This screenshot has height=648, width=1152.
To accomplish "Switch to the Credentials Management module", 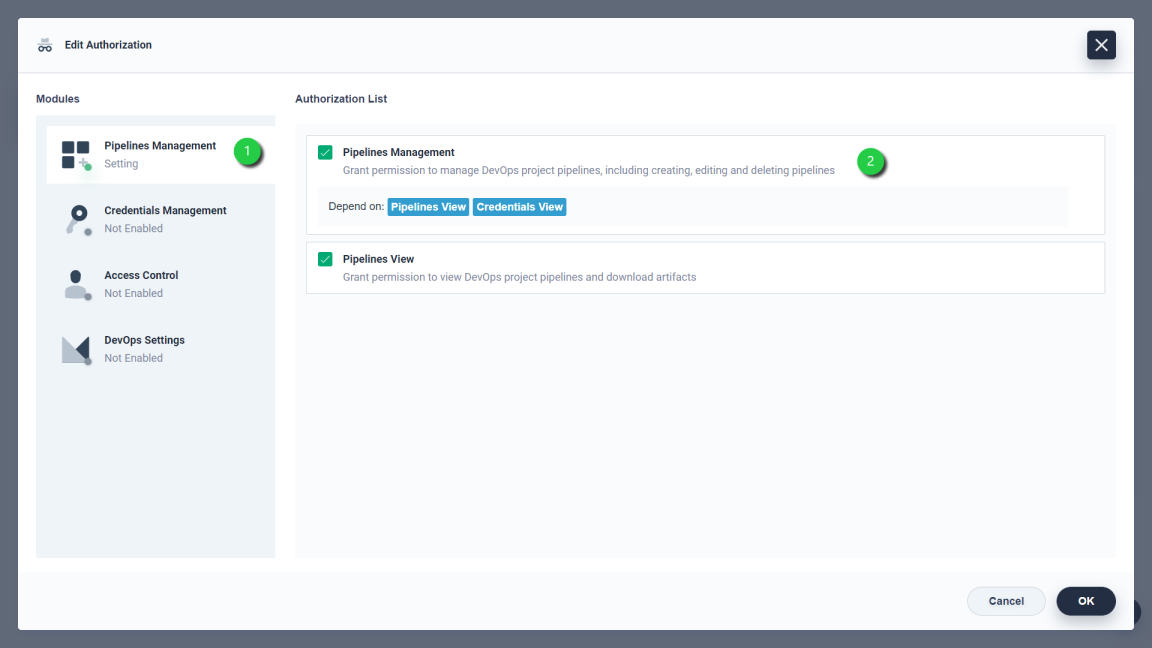I will tap(165, 211).
